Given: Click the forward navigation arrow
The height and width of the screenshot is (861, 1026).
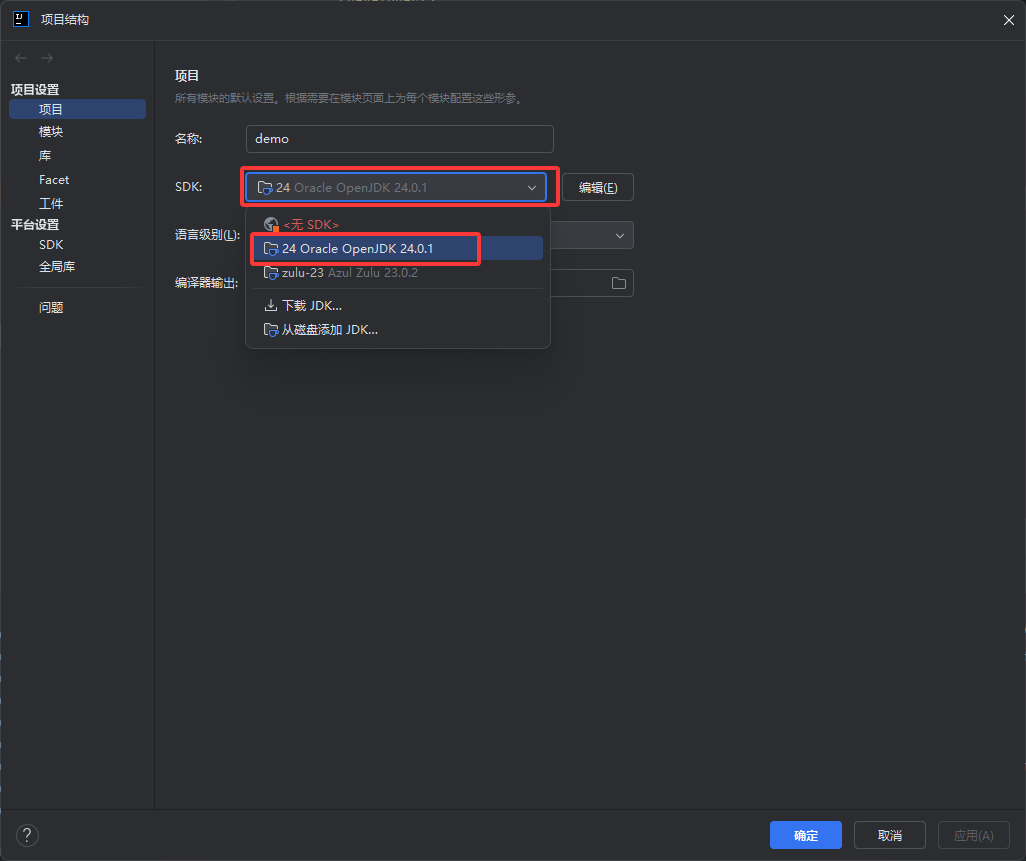Looking at the screenshot, I should point(47,58).
